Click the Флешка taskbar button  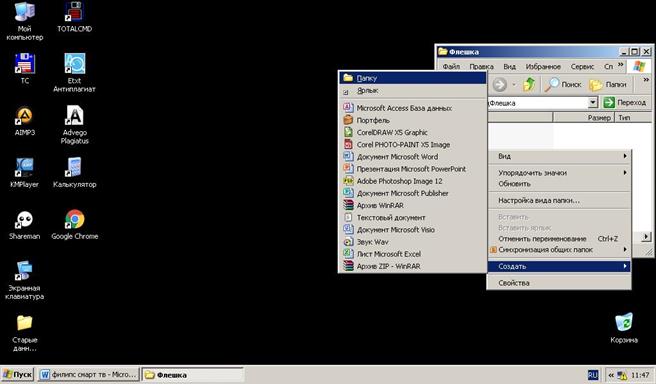pyautogui.click(x=192, y=375)
